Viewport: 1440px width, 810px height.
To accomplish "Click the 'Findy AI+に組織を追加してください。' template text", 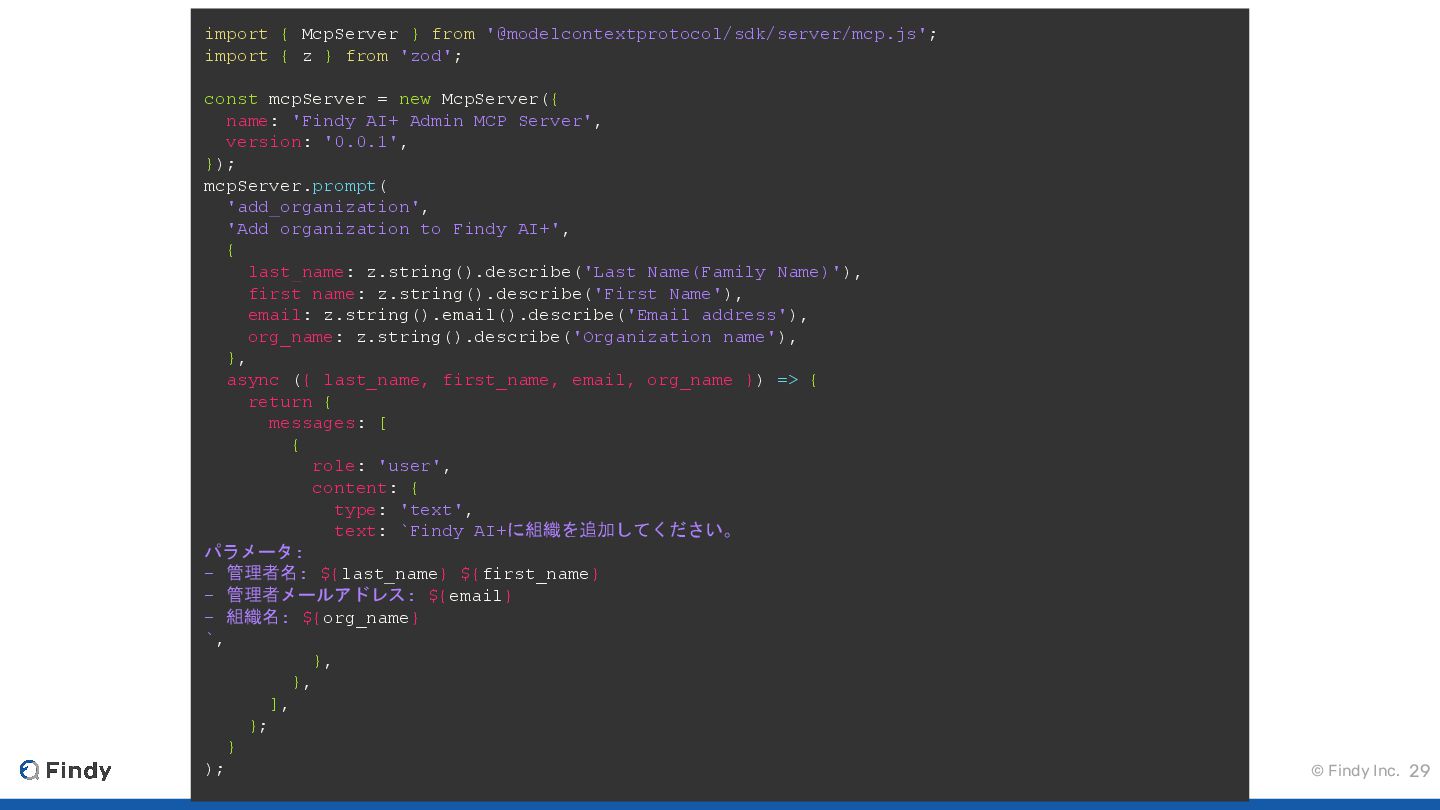I will [572, 530].
